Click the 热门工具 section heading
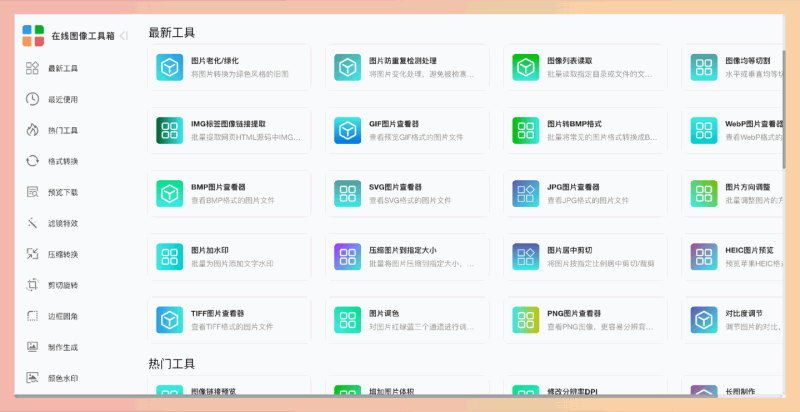800x412 pixels. coord(171,364)
